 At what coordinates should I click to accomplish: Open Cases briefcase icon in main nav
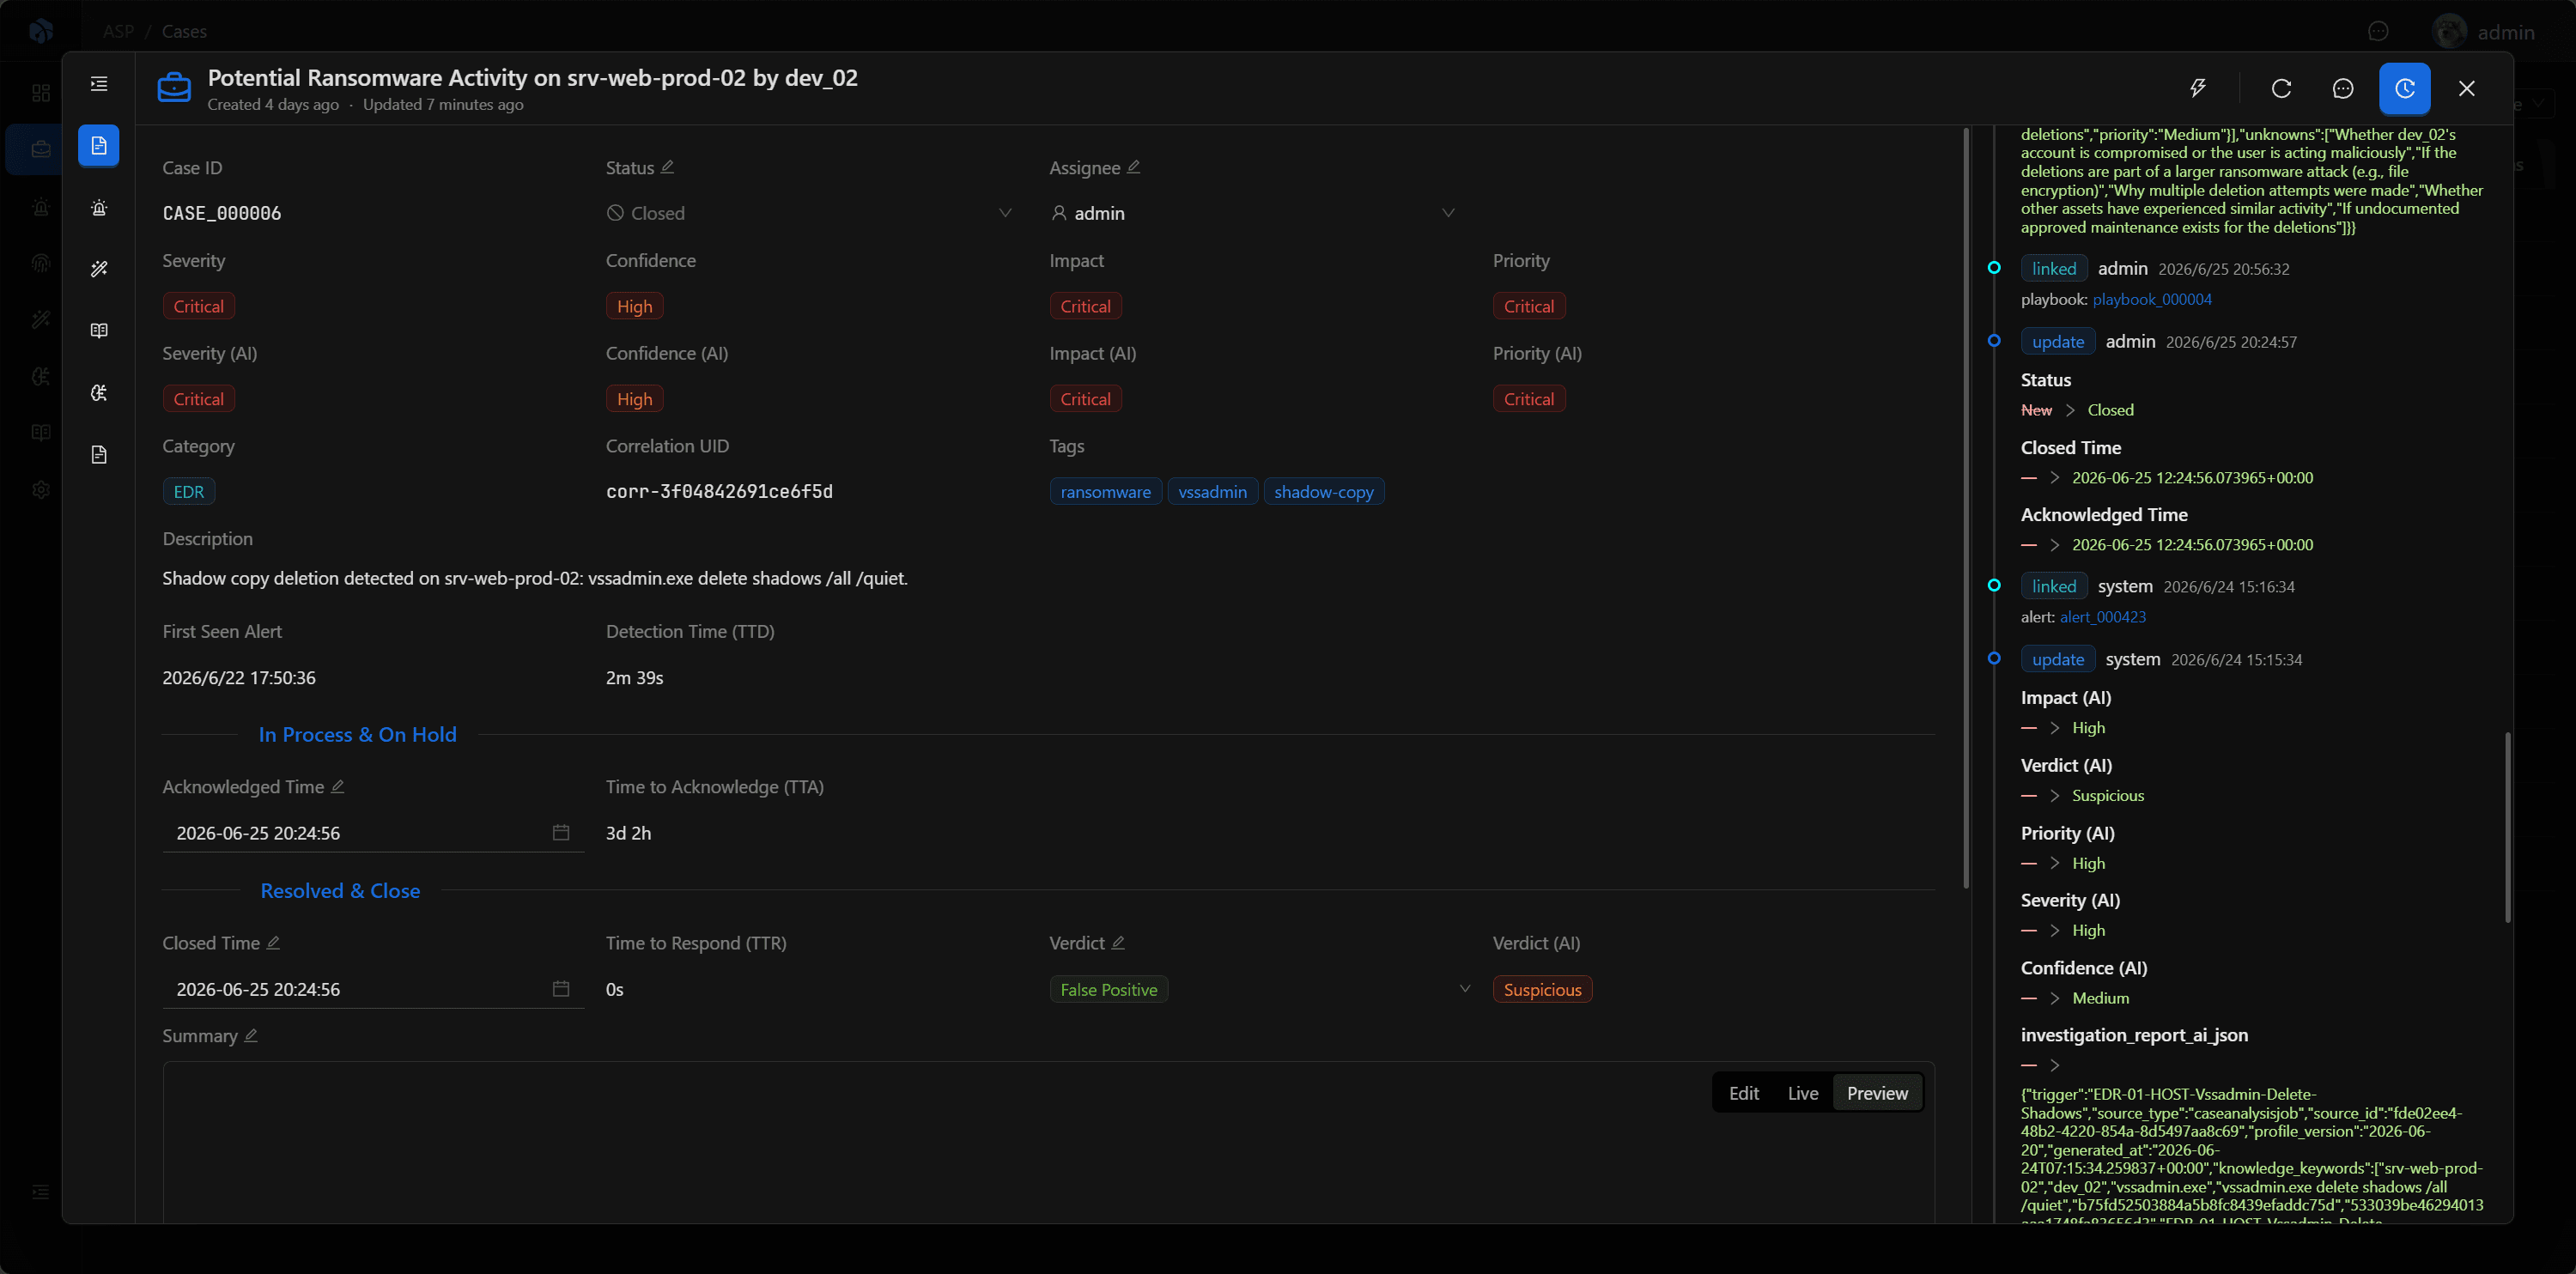tap(41, 150)
